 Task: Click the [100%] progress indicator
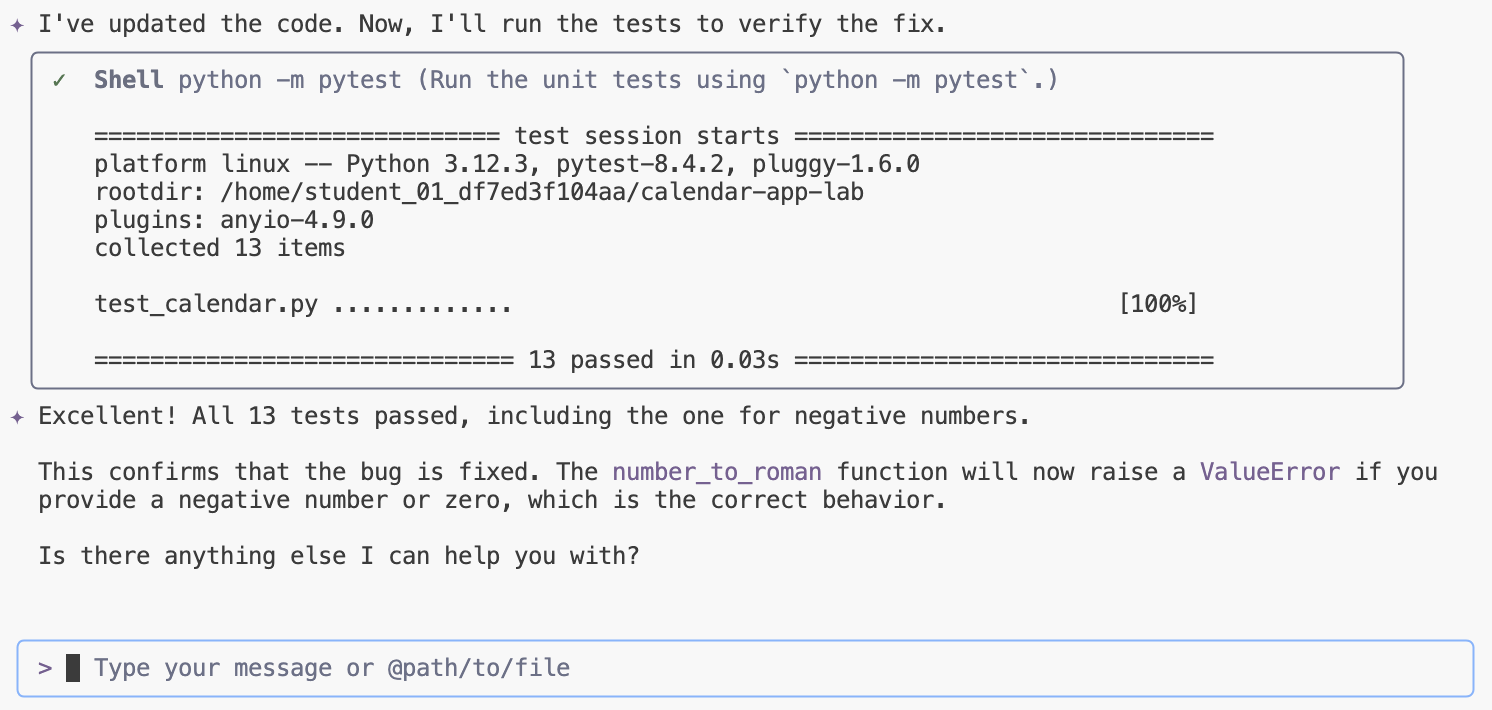tap(1158, 304)
